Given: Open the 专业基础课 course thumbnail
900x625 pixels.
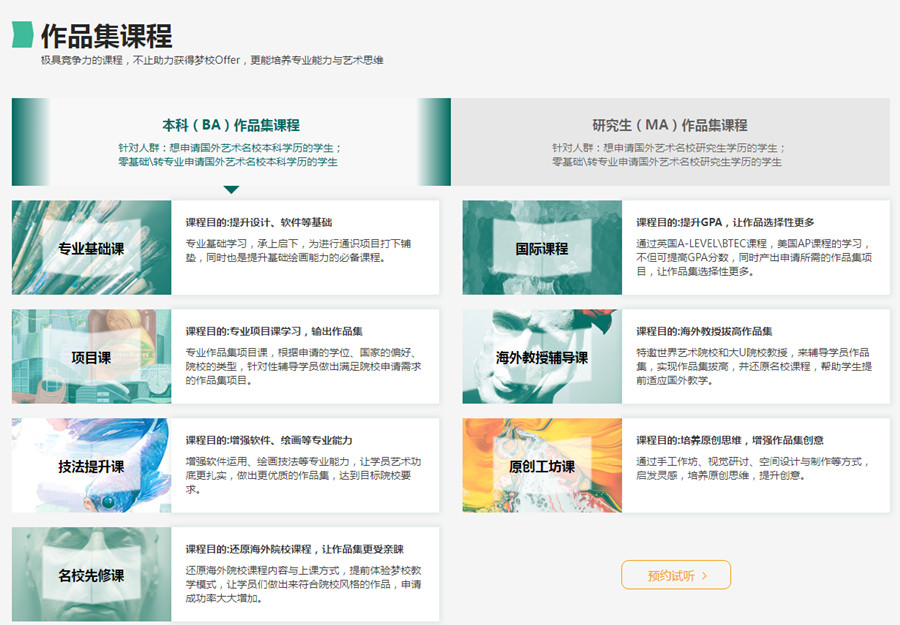Looking at the screenshot, I should coord(92,248).
